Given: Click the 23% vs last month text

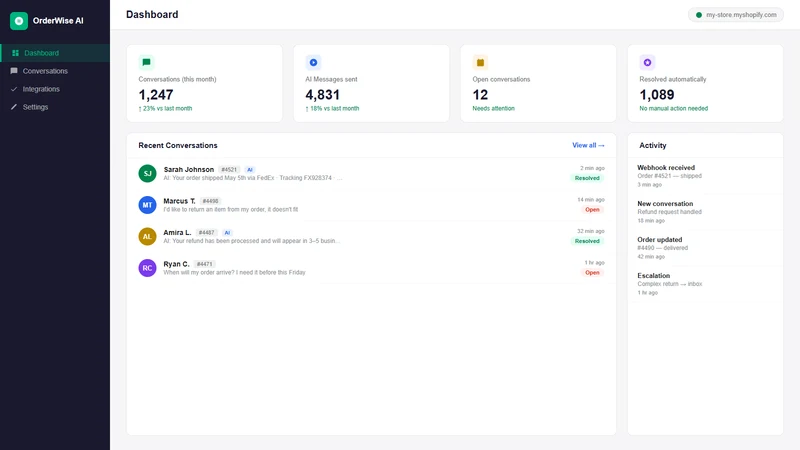Looking at the screenshot, I should tap(165, 109).
